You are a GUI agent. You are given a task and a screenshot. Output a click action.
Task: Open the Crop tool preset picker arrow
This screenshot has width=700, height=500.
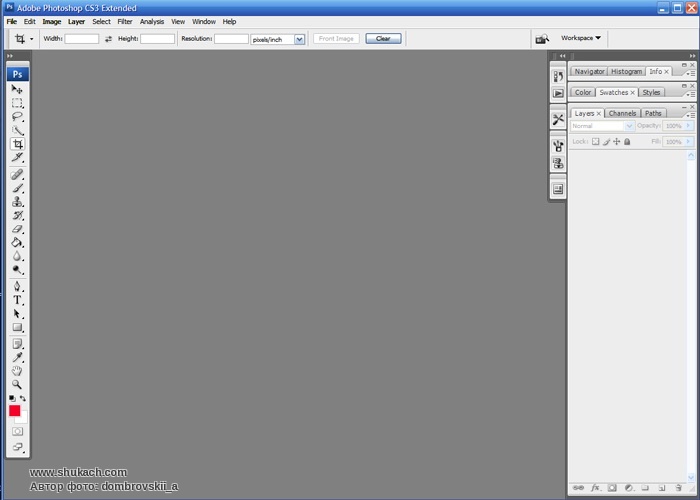point(31,39)
